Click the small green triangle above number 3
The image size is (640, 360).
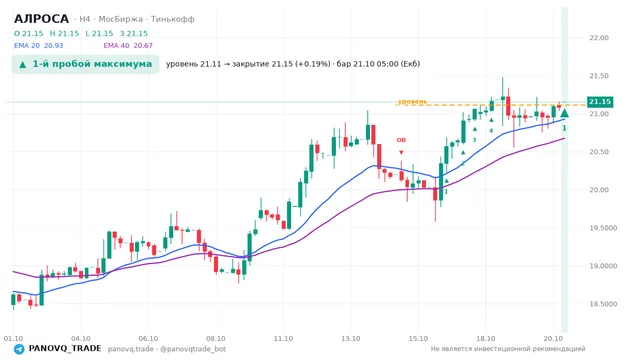pos(475,129)
